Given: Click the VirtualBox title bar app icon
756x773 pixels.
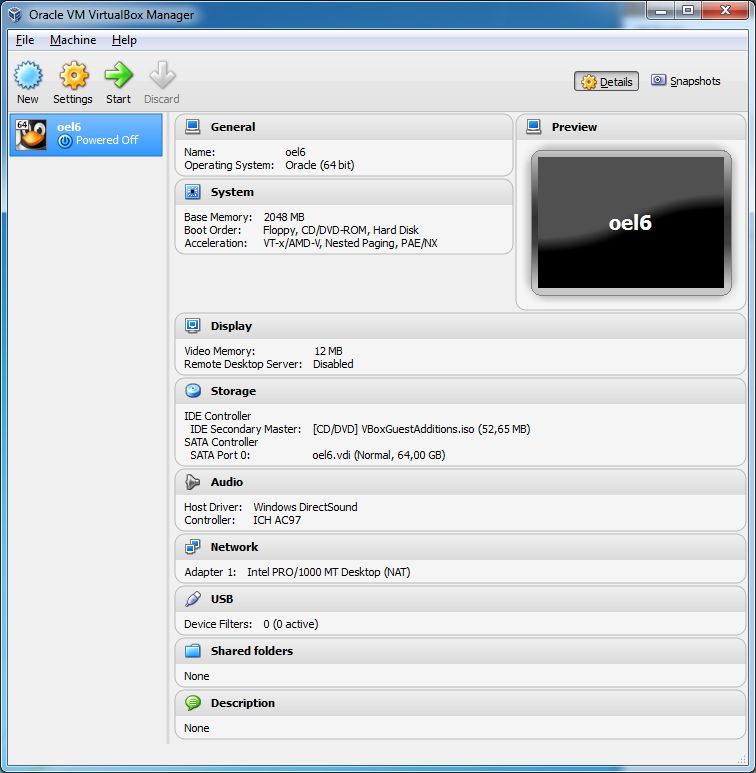Looking at the screenshot, I should coord(15,14).
